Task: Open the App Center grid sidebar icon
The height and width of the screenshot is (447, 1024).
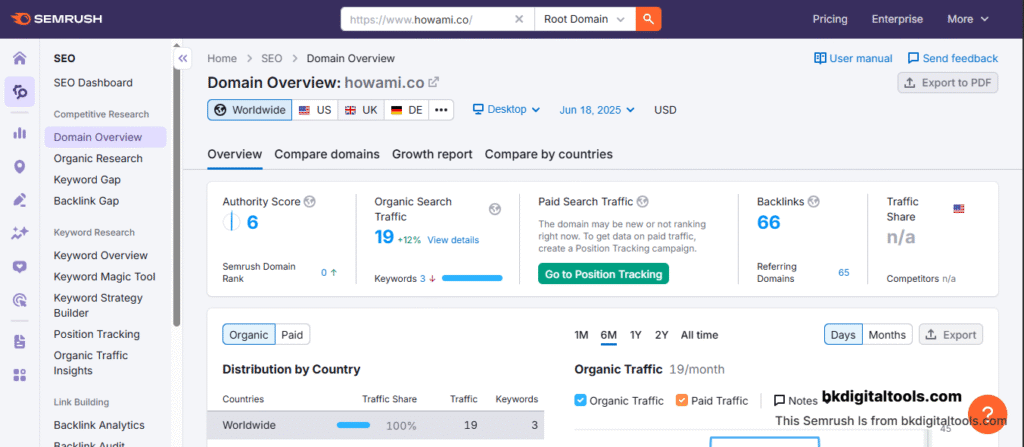Action: tap(20, 374)
